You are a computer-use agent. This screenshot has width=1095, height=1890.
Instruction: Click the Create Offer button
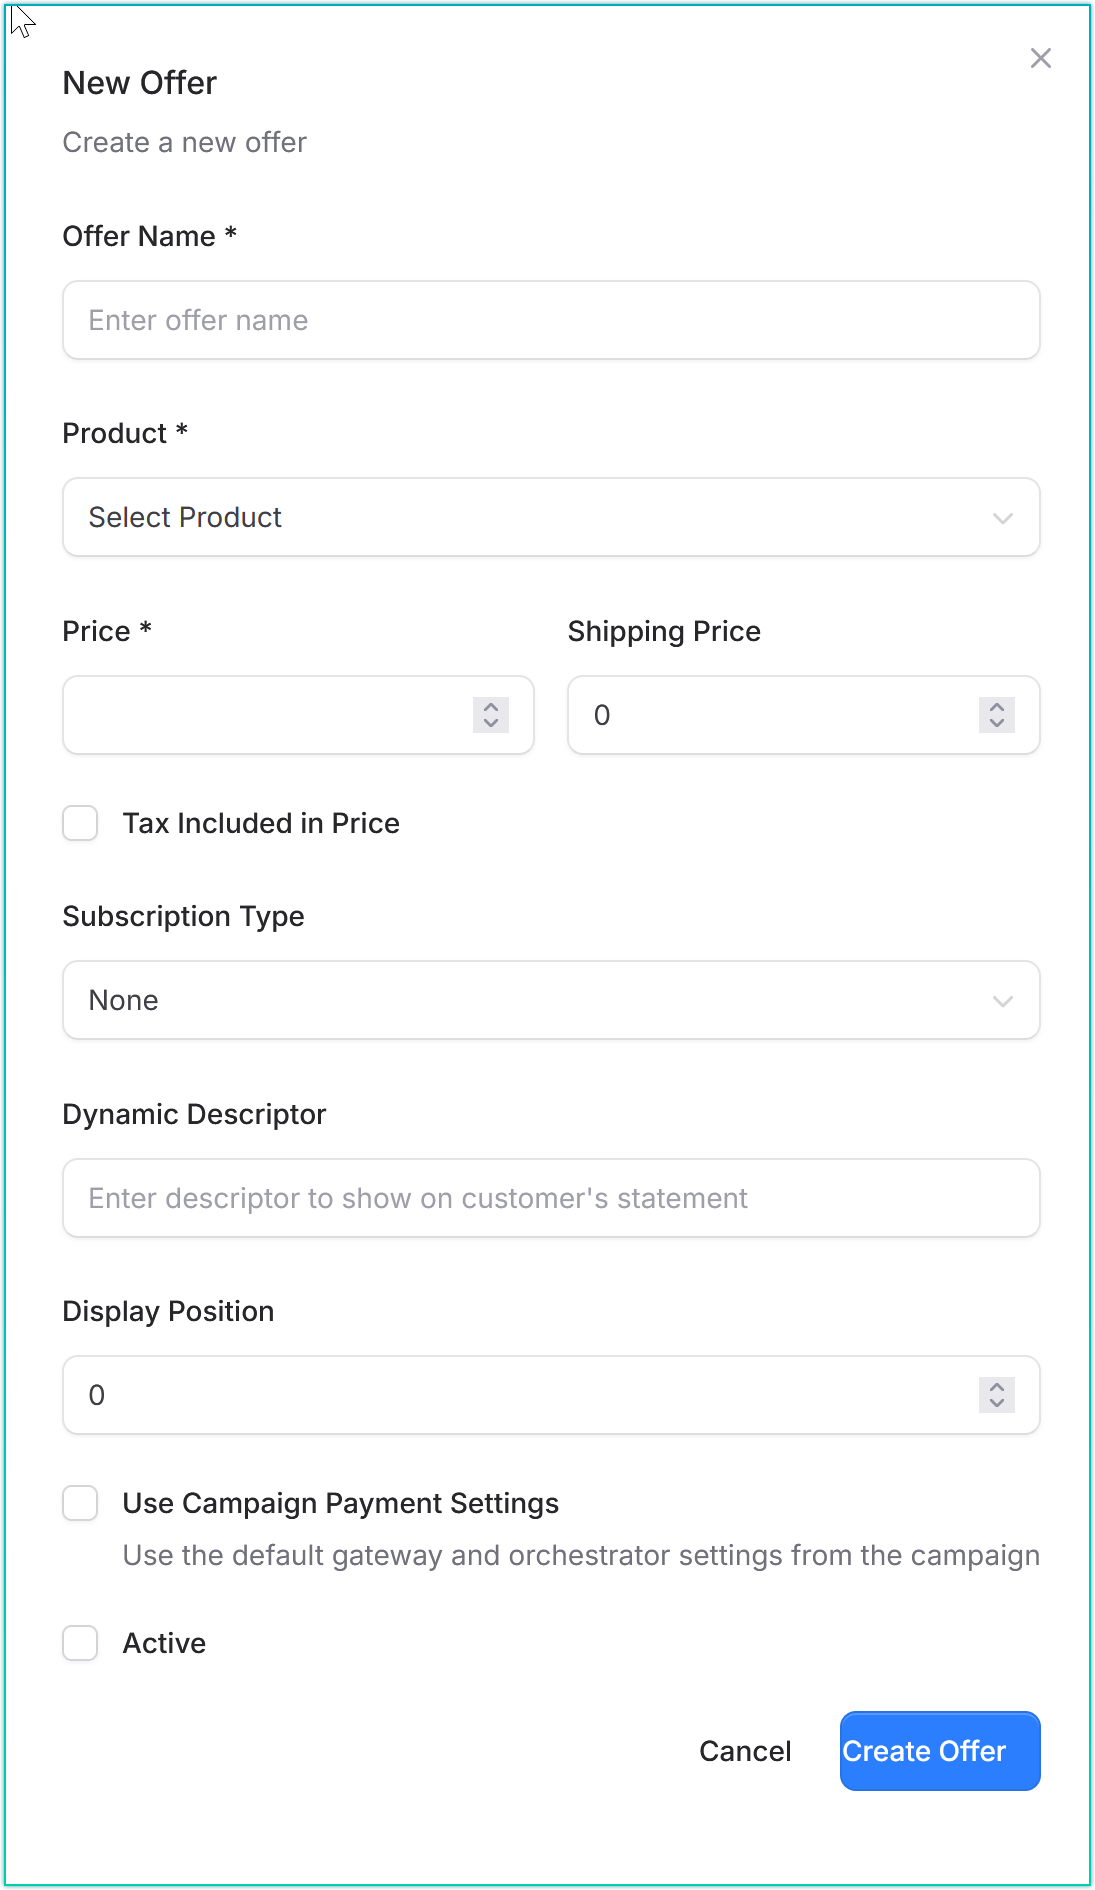(x=939, y=1751)
